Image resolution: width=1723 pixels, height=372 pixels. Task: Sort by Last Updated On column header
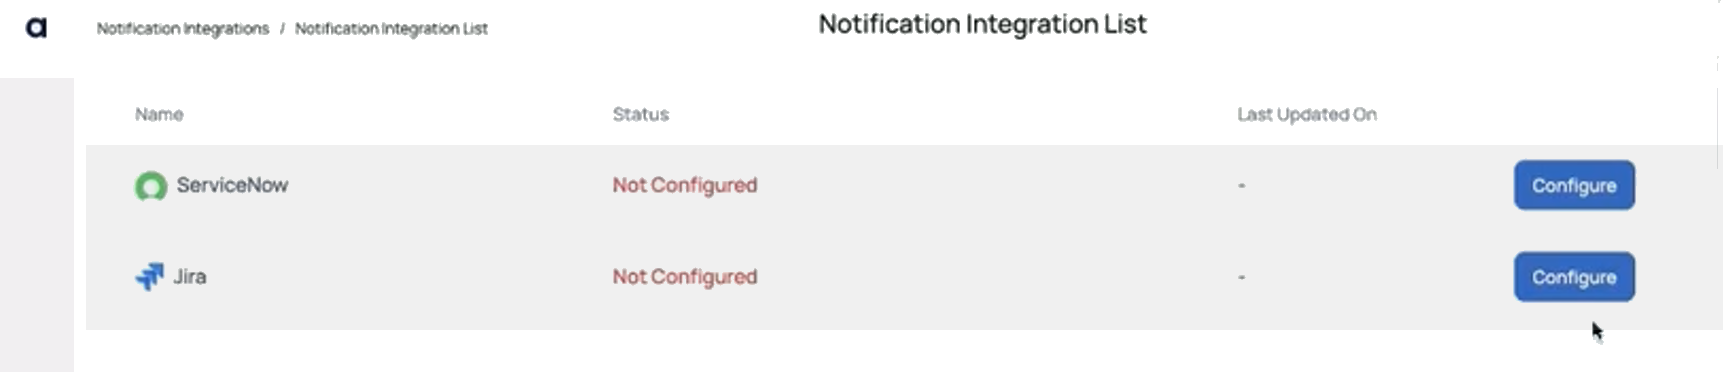coord(1307,114)
